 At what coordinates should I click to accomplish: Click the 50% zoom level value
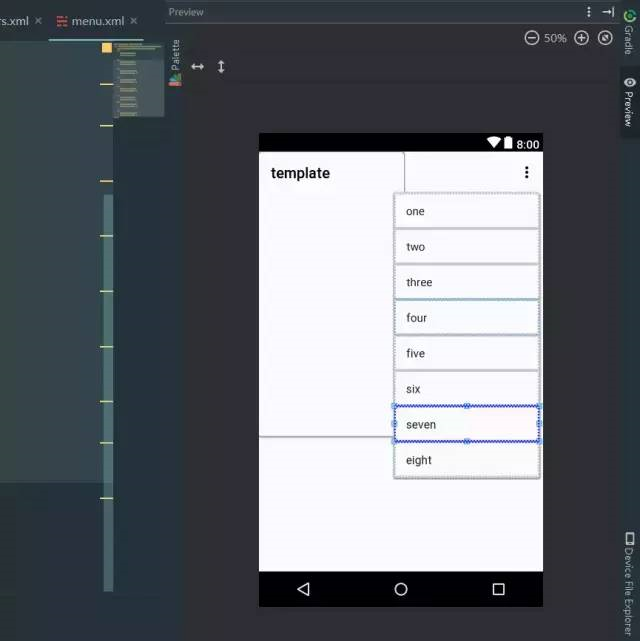pyautogui.click(x=555, y=38)
